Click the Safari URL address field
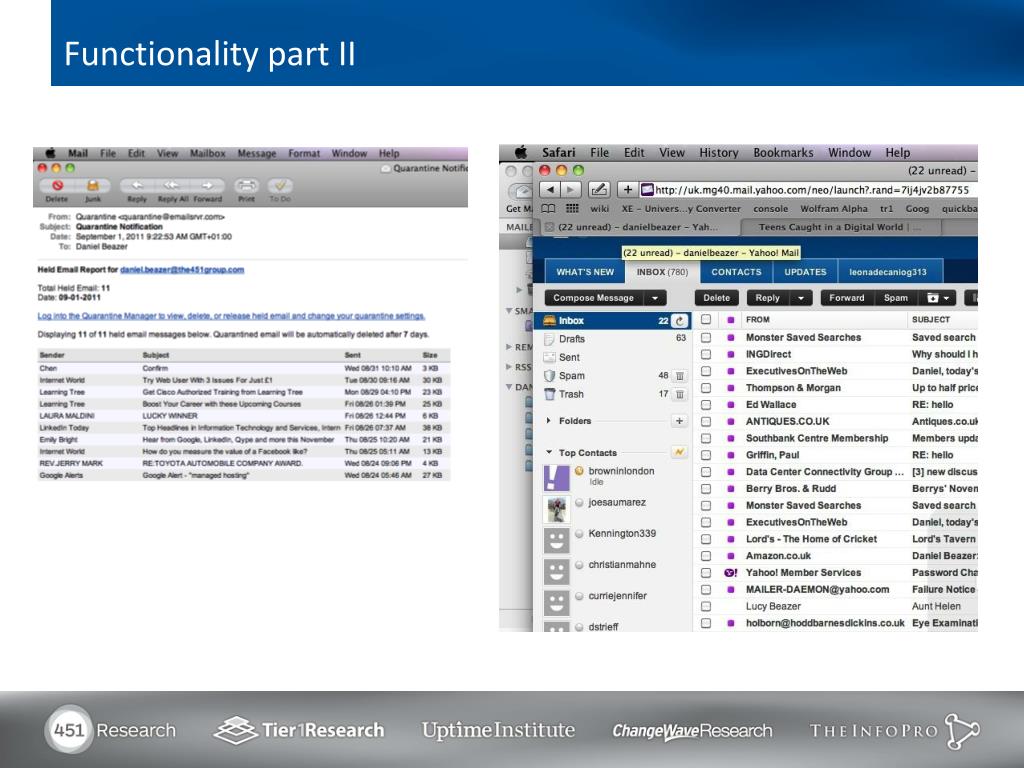The width and height of the screenshot is (1024, 768). coord(808,189)
